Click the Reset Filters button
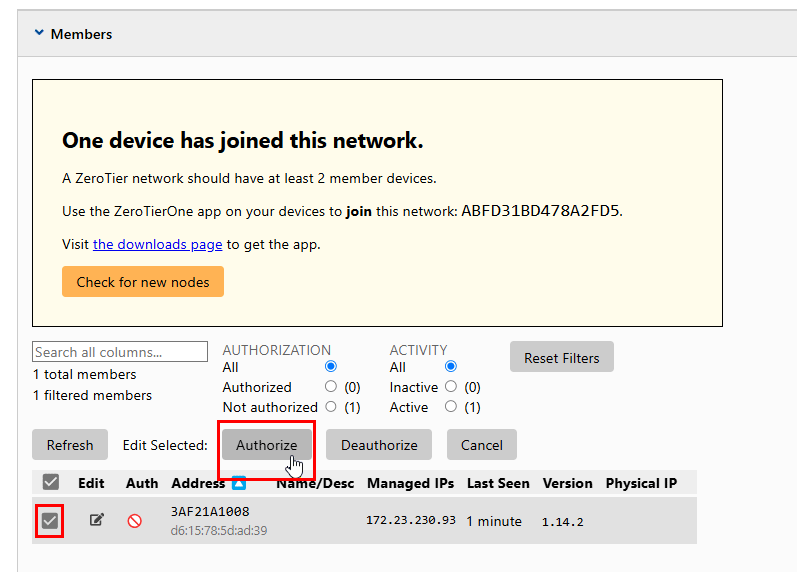797x572 pixels. pos(561,358)
